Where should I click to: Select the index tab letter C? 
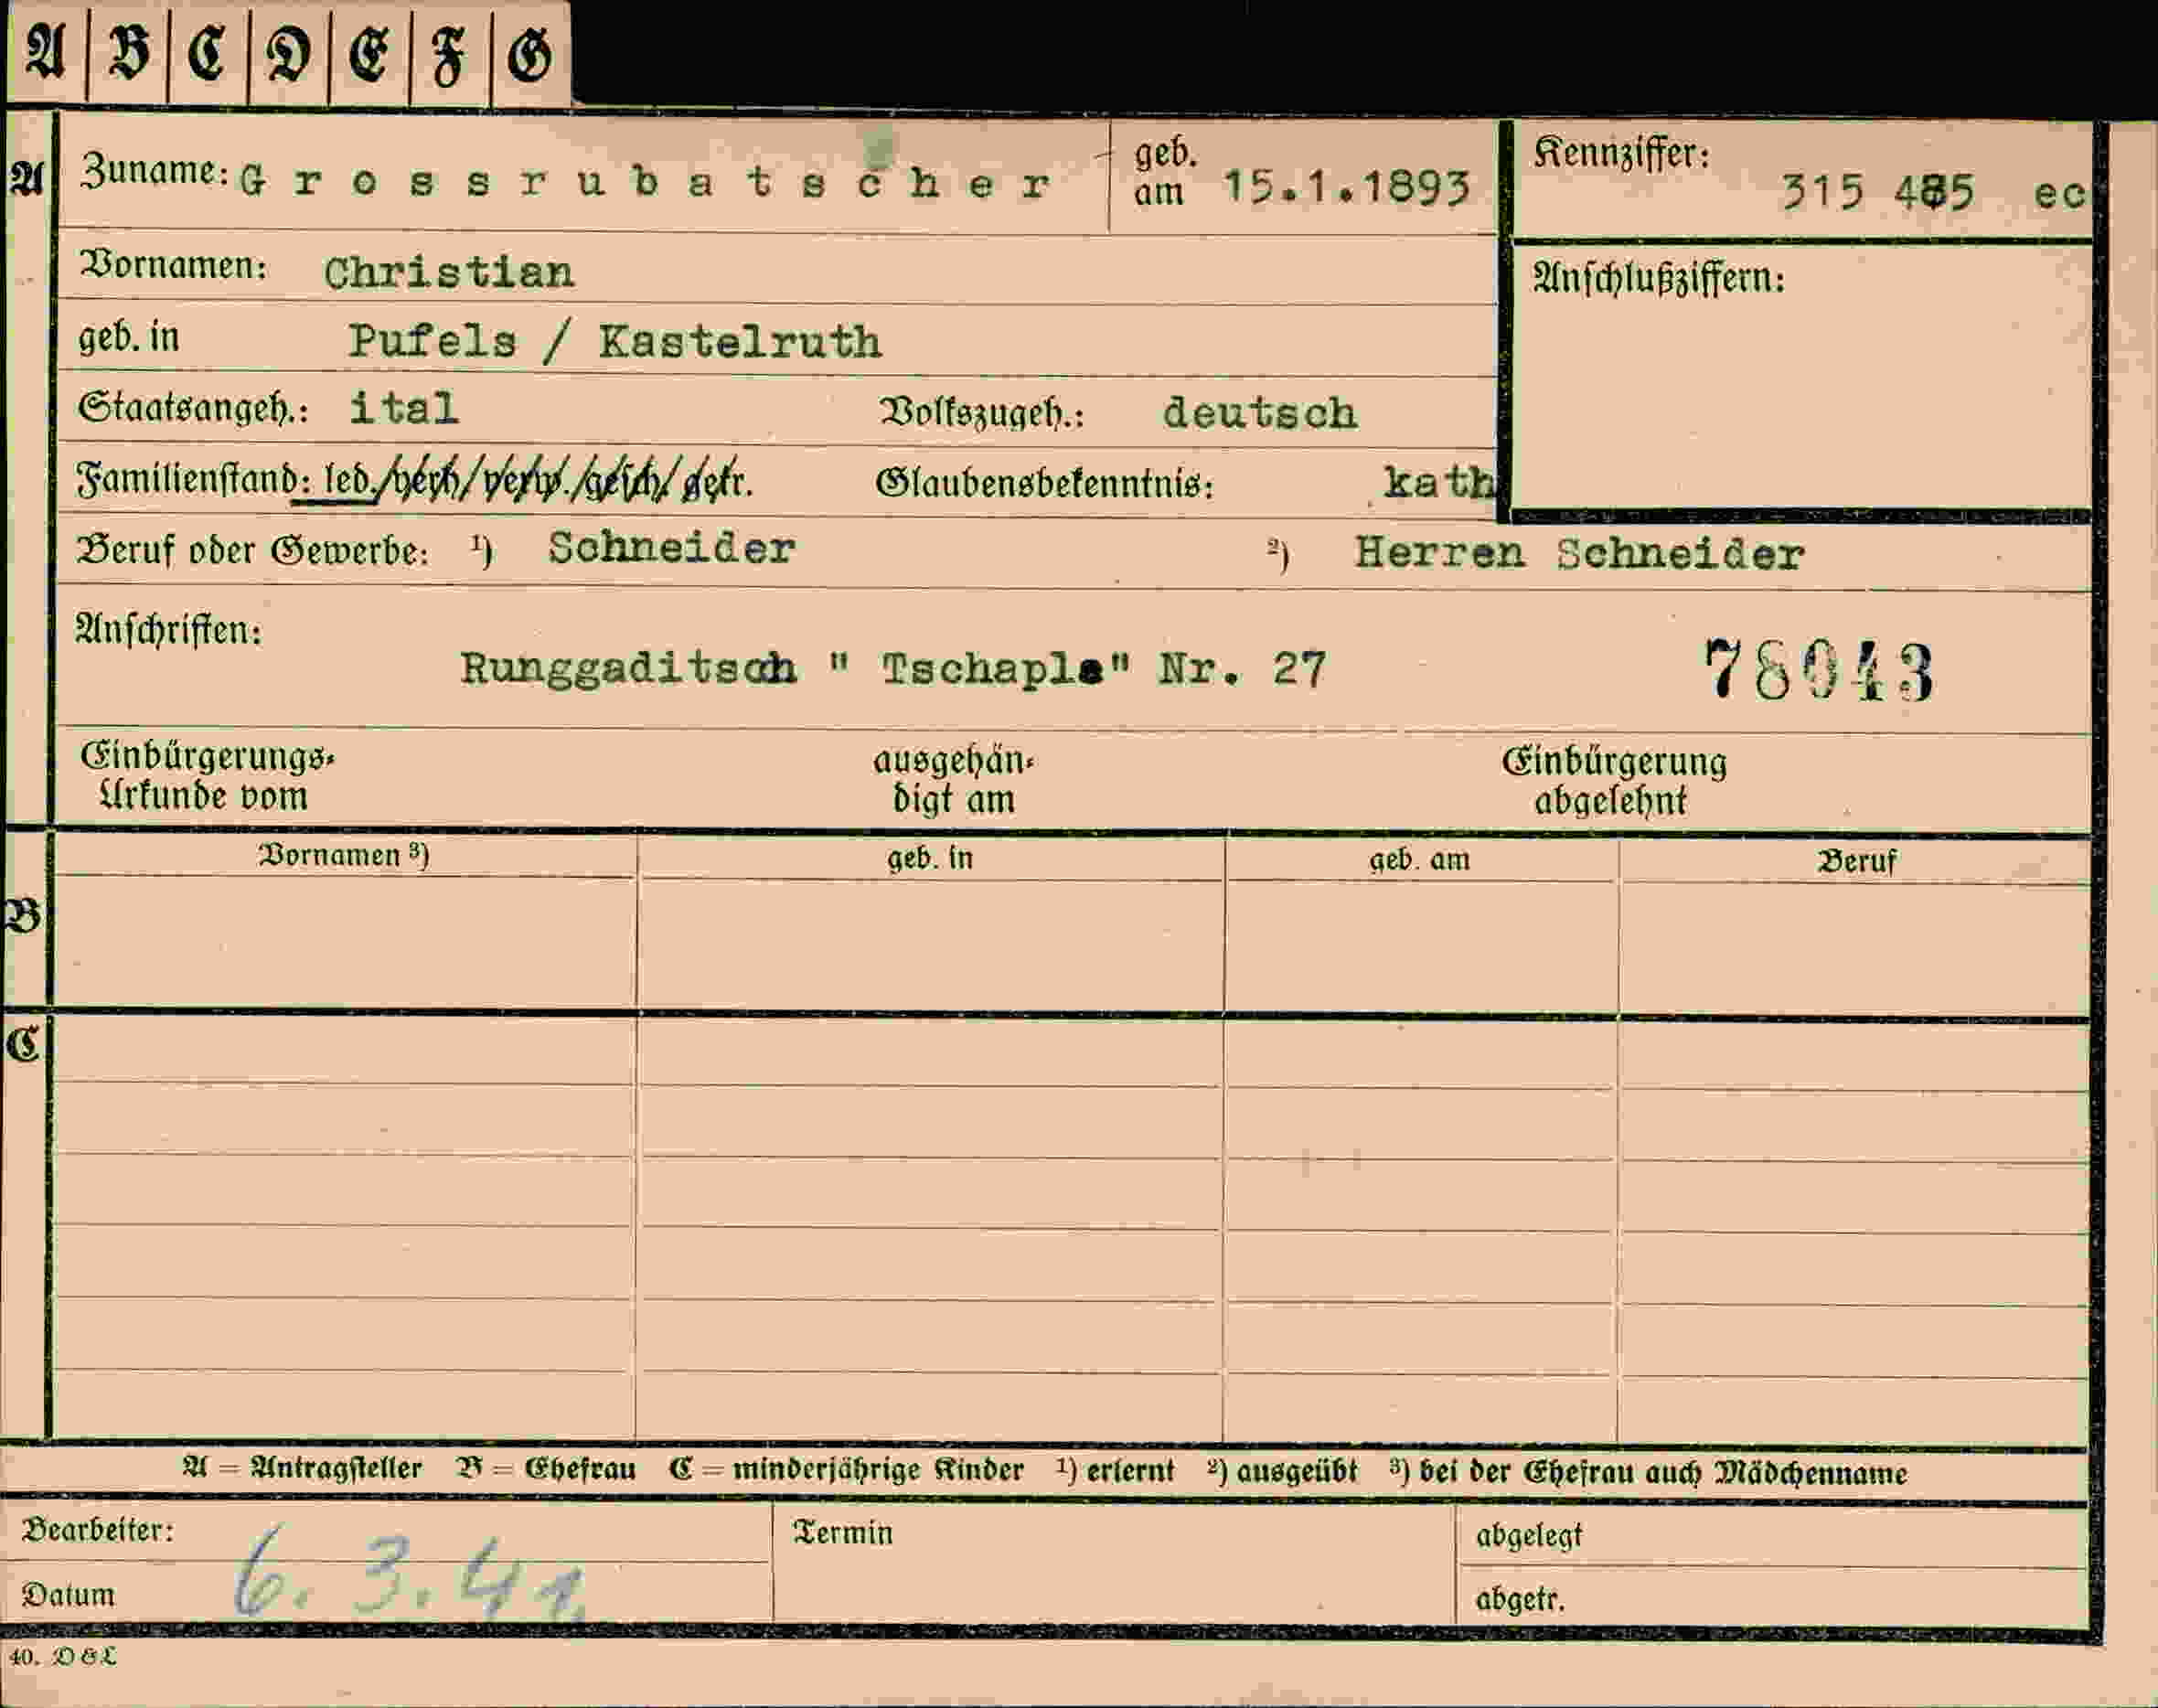208,52
